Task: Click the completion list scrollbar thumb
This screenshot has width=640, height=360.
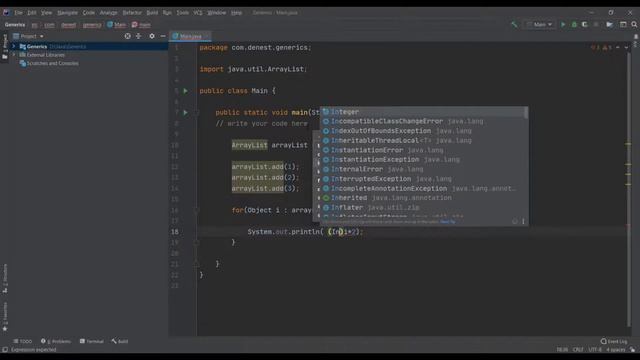Action: point(526,113)
